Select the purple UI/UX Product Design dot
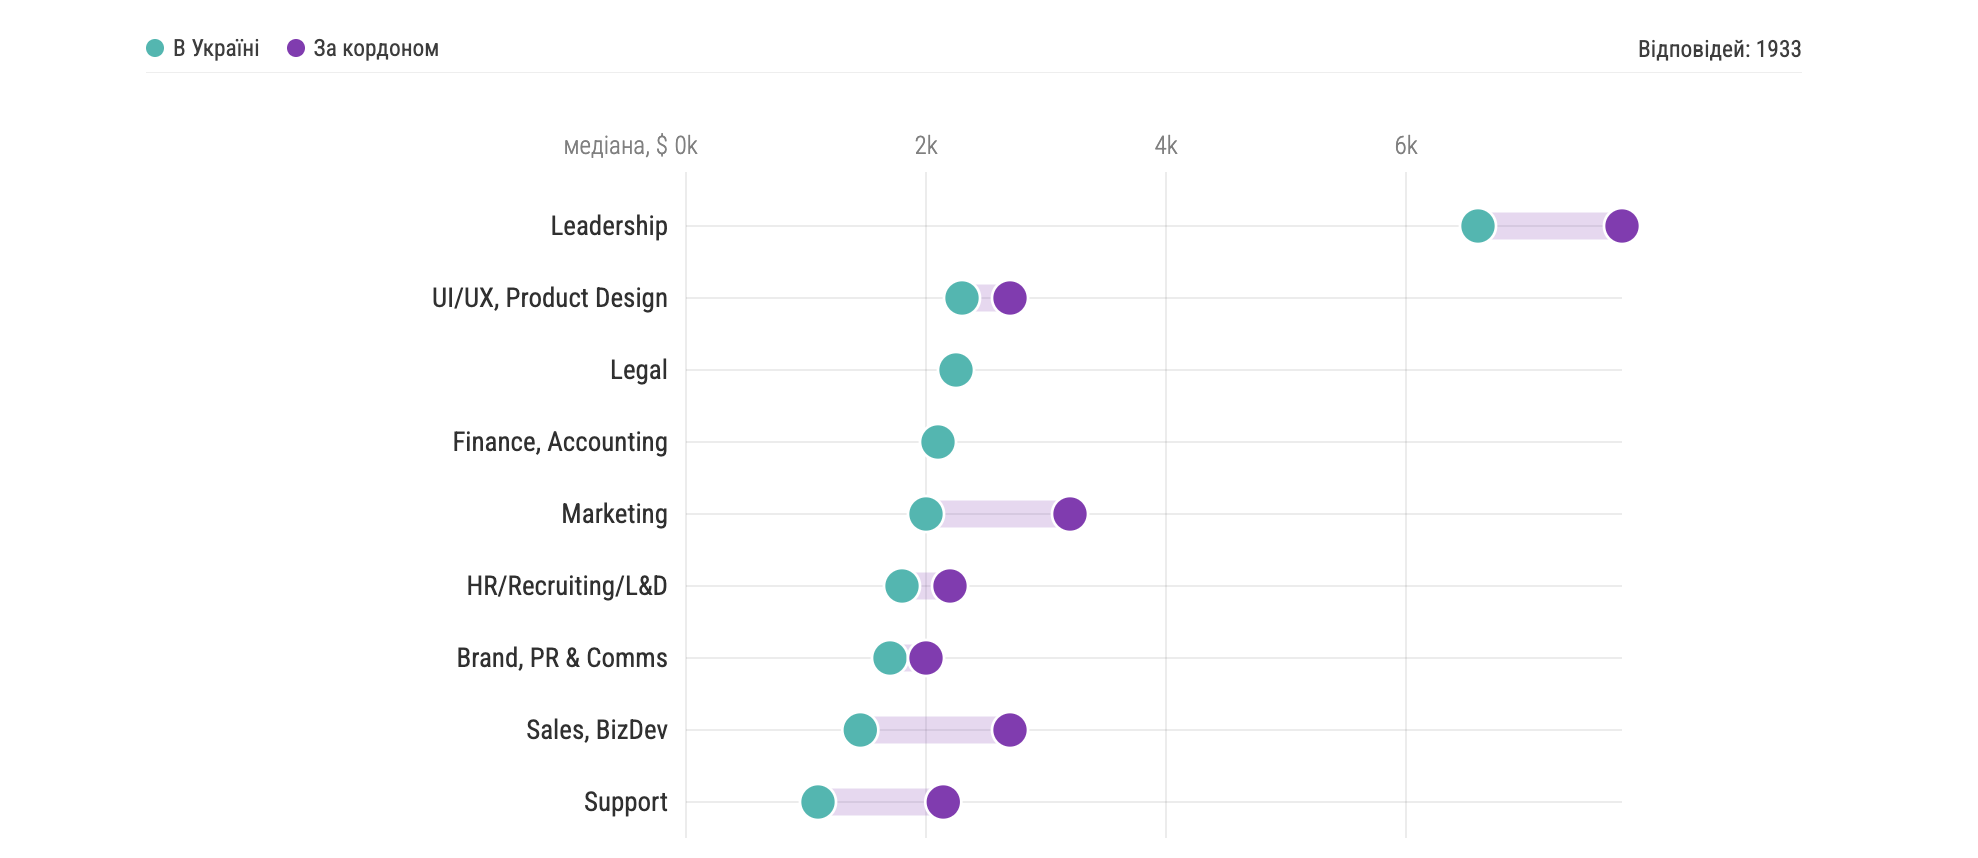 [1010, 298]
